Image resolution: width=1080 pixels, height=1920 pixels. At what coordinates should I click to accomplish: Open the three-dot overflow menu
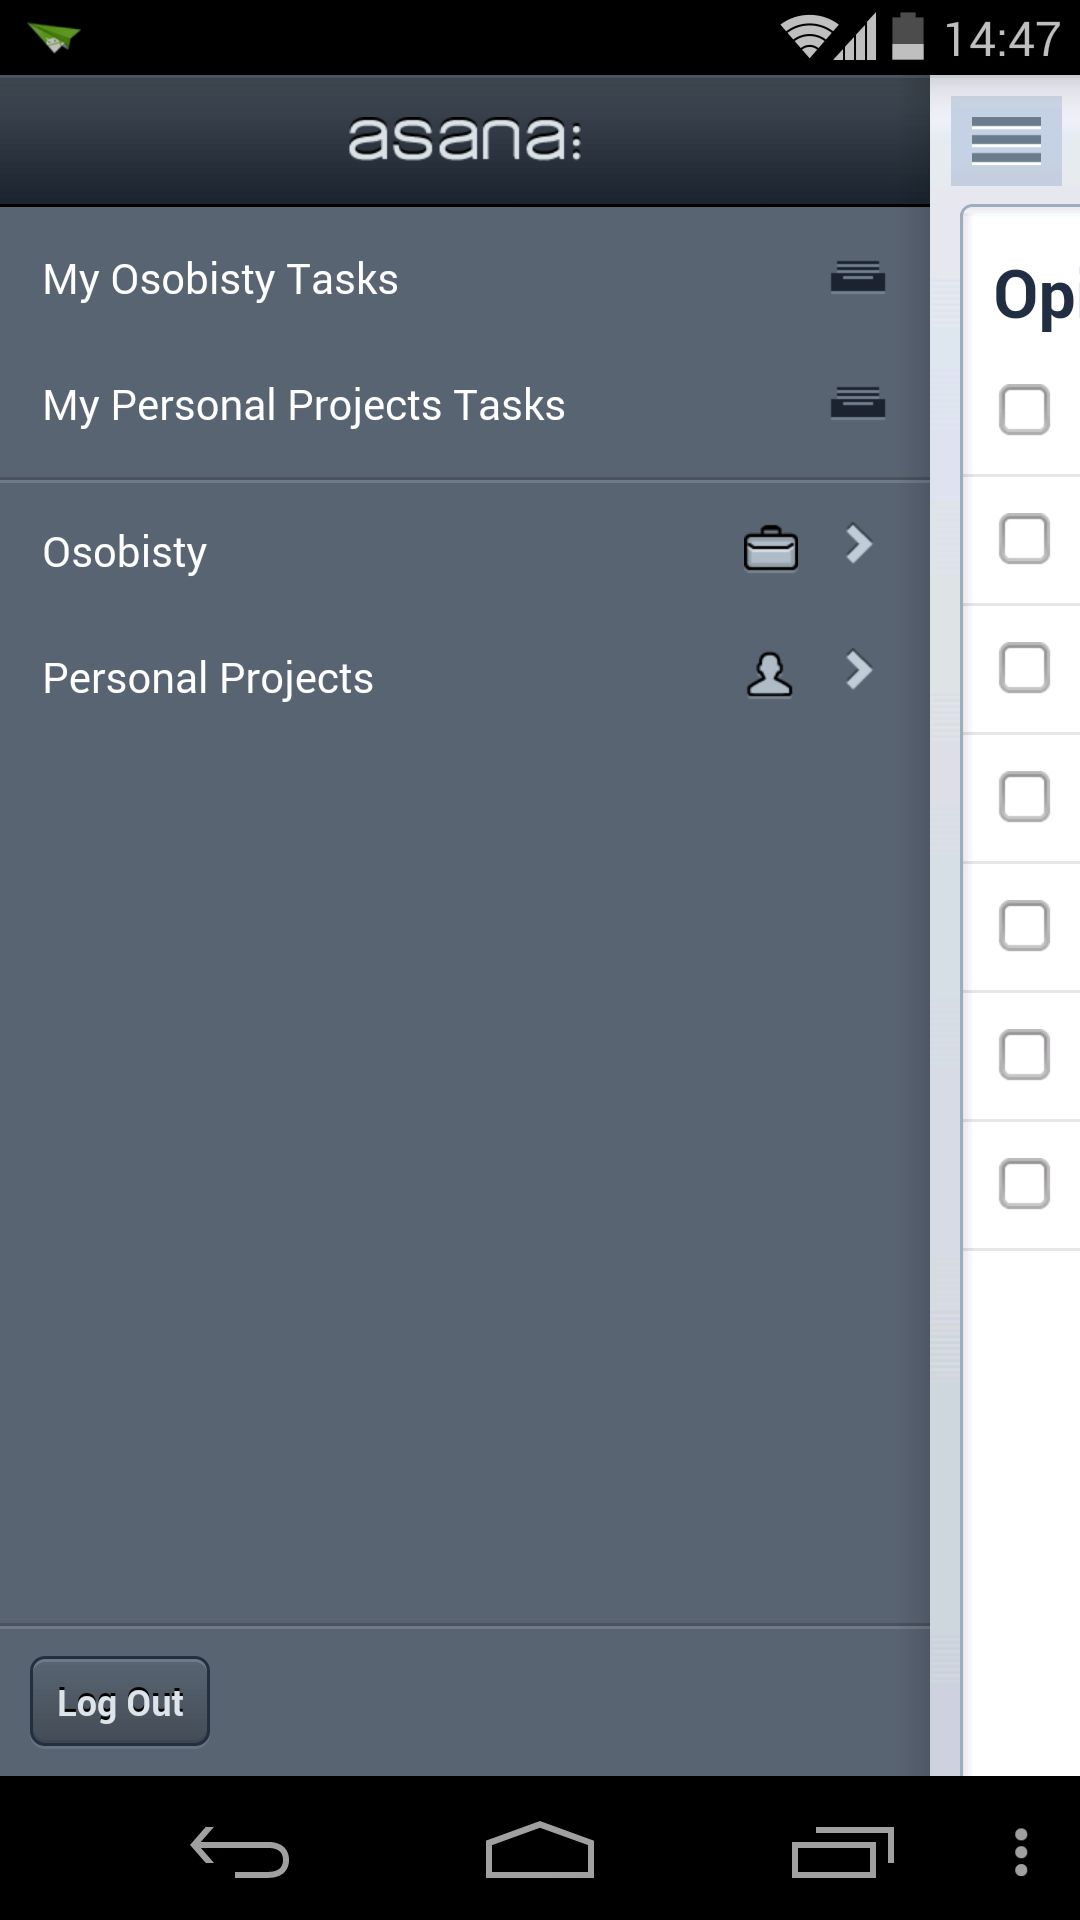[1021, 1852]
